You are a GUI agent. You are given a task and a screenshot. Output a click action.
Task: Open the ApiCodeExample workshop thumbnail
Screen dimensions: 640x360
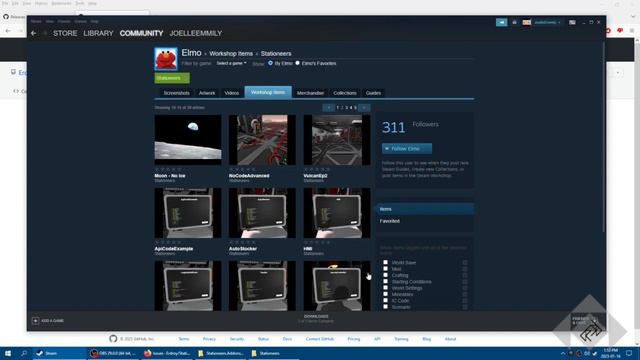pos(188,213)
